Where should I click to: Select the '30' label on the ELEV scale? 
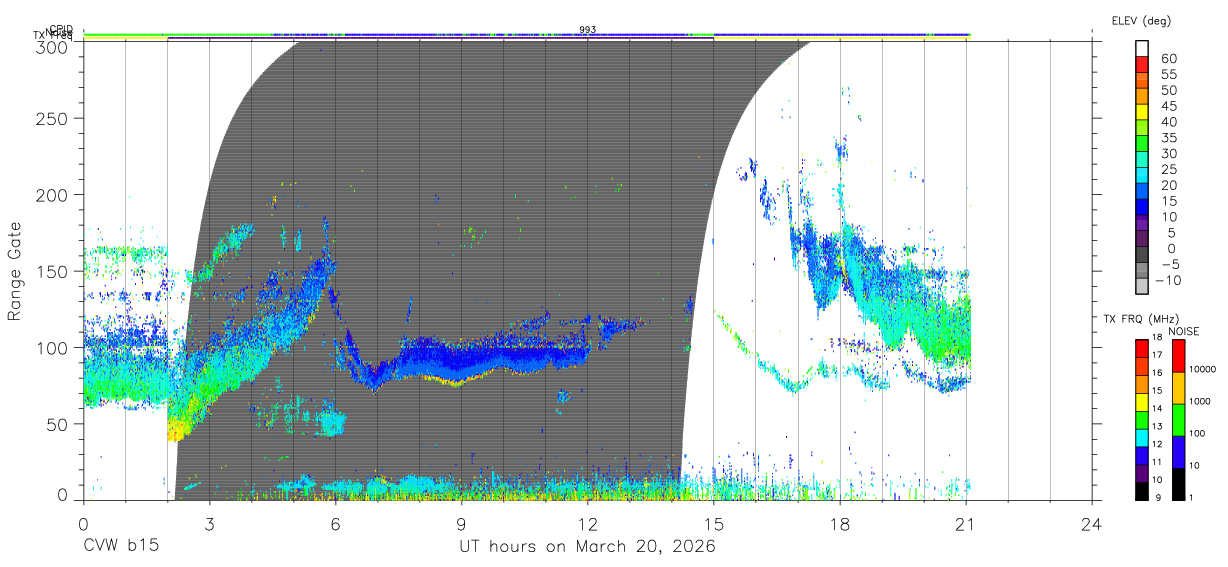point(1169,153)
